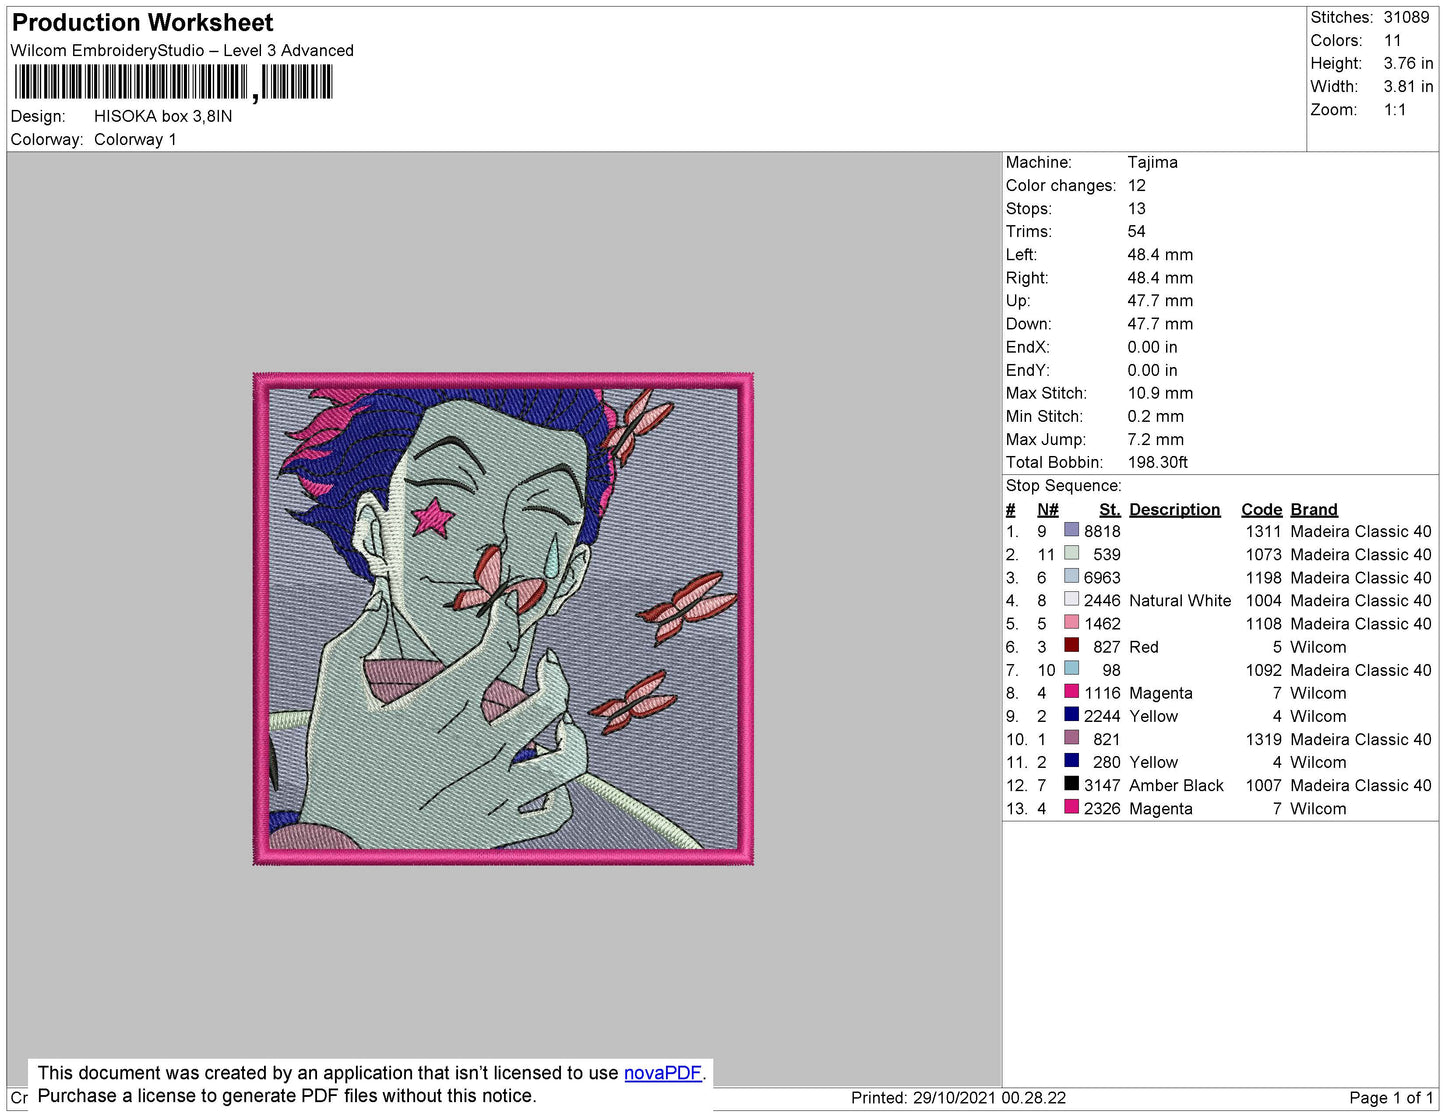This screenshot has height=1117, width=1445.
Task: Select the Amber Black color swatch
Action: point(1072,783)
